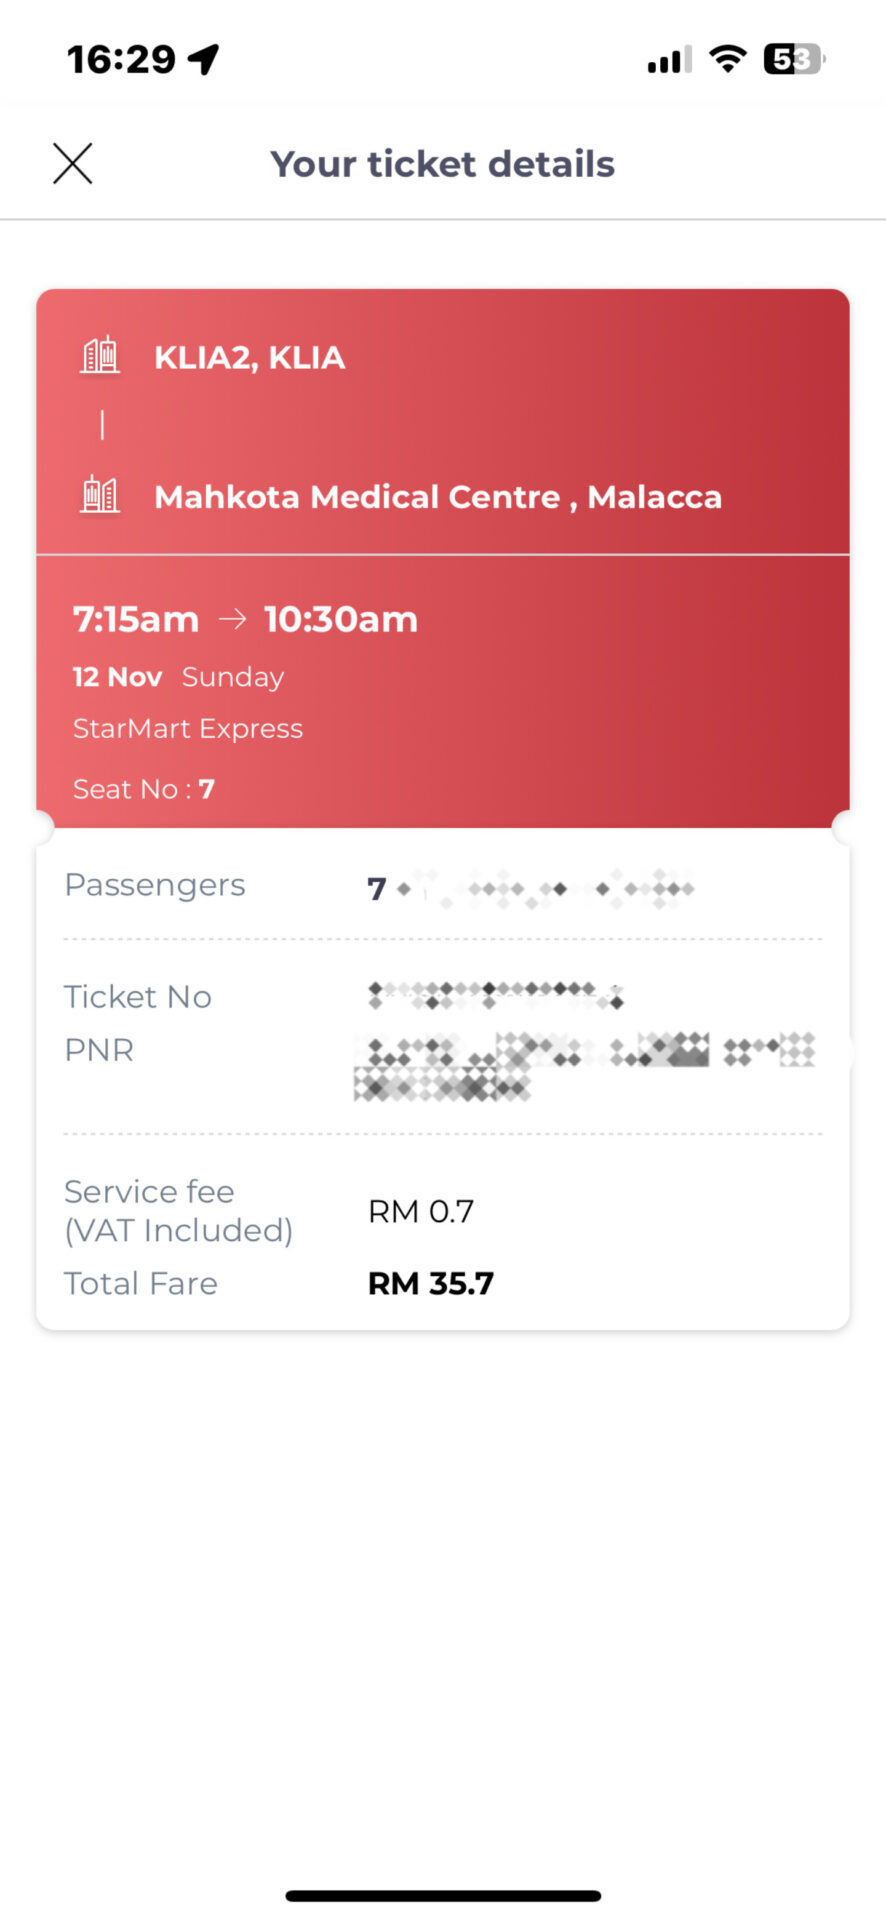Screen dimensions: 886x1920
Task: Tap the 10:30am arrival time
Action: coord(341,620)
